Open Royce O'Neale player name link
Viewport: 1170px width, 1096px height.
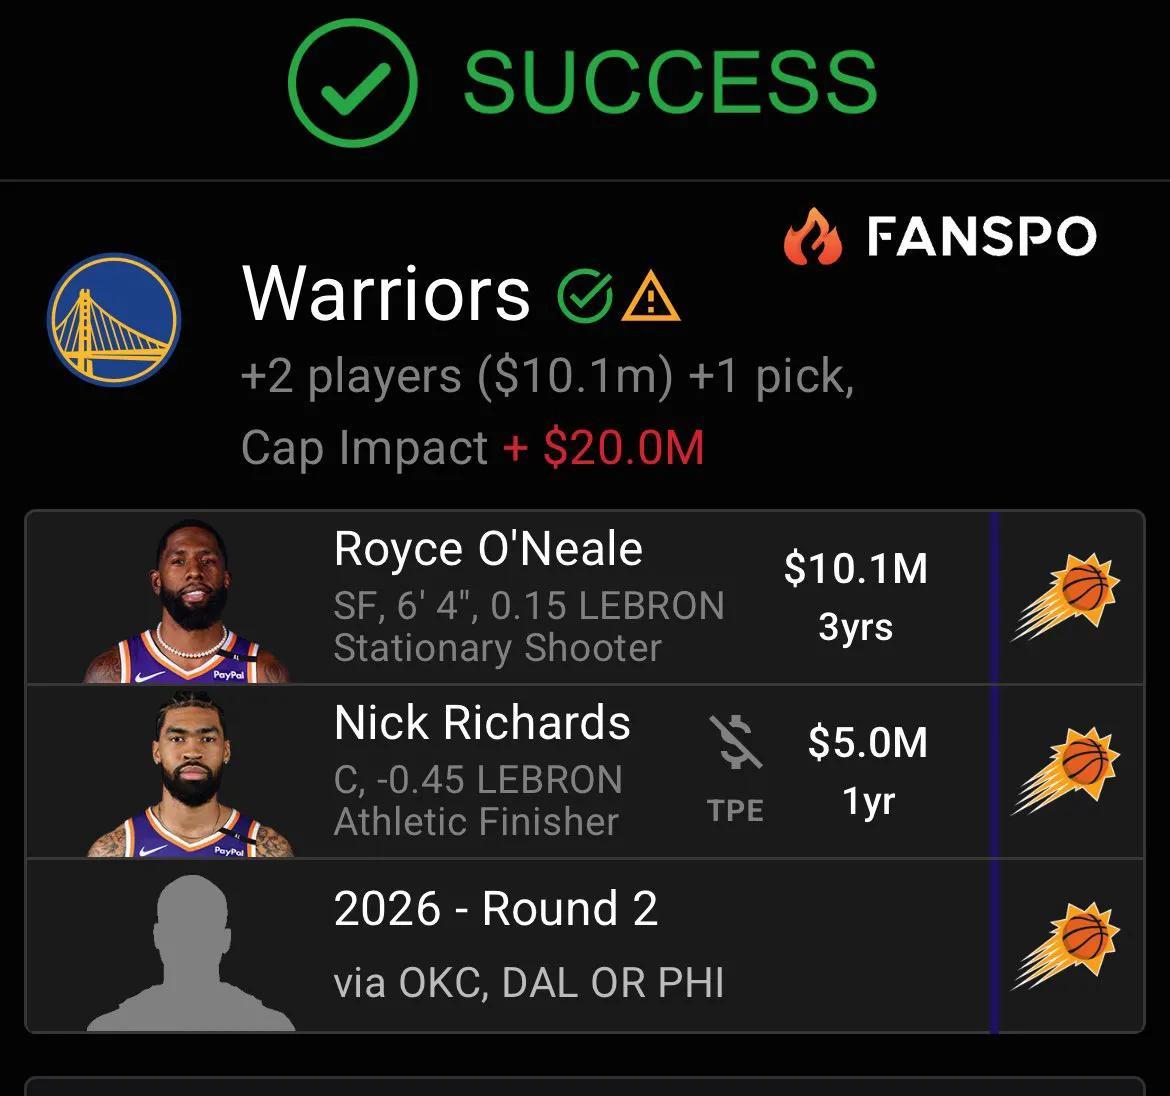click(x=488, y=549)
